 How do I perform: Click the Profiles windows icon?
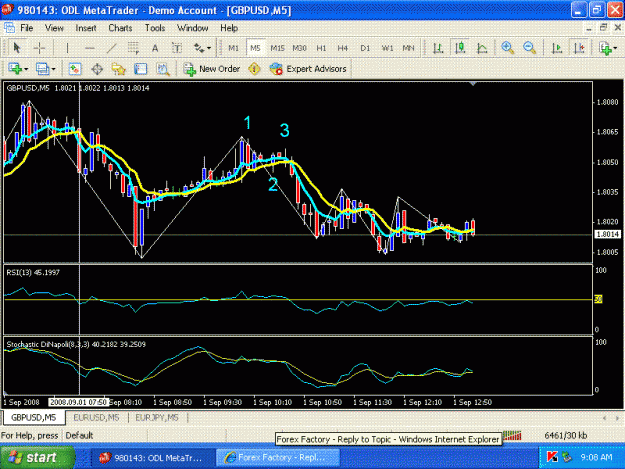point(42,69)
